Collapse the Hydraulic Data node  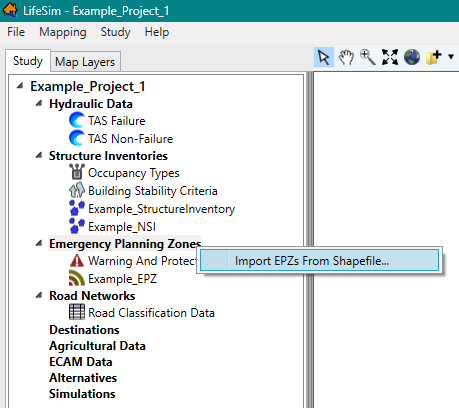click(x=39, y=103)
